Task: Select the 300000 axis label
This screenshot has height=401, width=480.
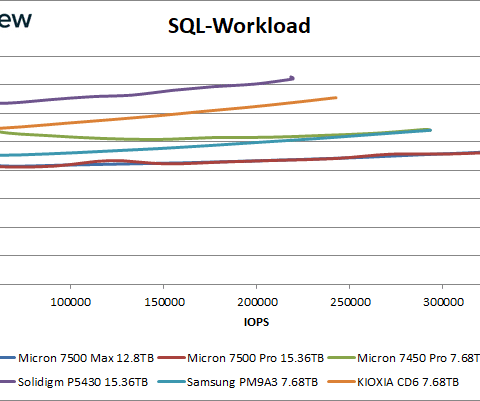Action: pos(443,302)
